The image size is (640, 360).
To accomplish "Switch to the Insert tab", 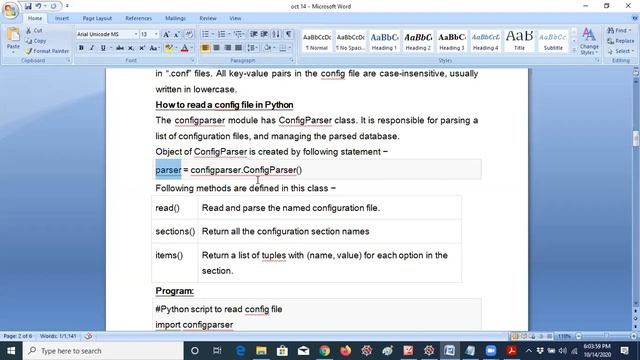I will tap(62, 18).
